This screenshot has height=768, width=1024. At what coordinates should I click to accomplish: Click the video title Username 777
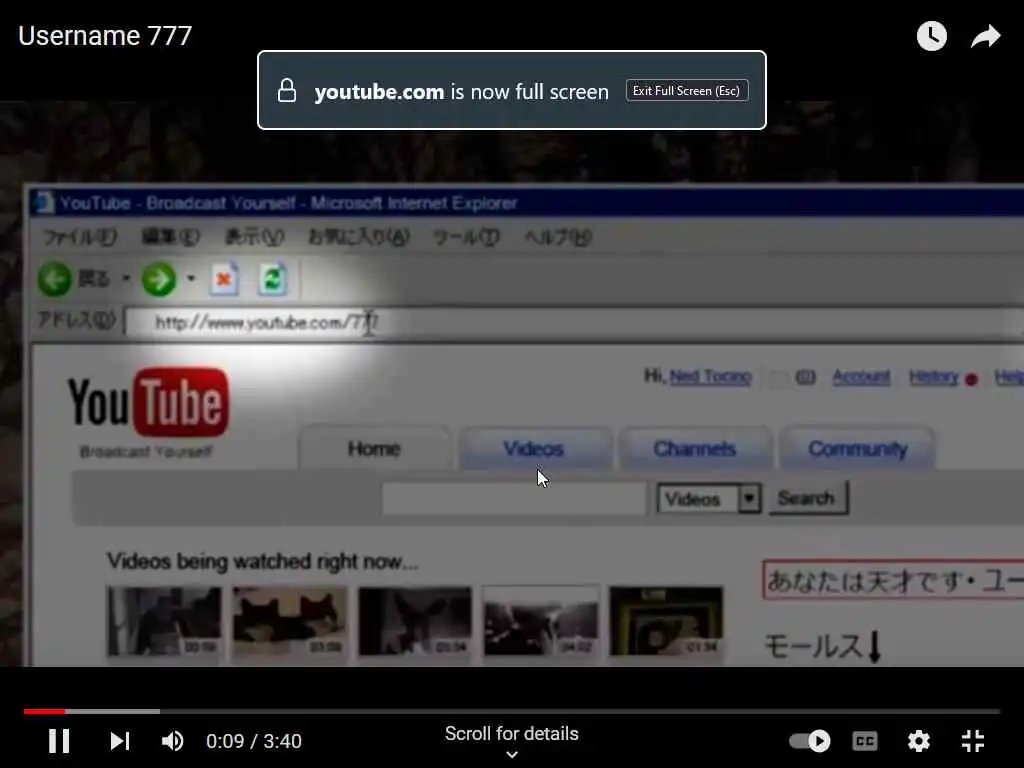click(x=105, y=36)
